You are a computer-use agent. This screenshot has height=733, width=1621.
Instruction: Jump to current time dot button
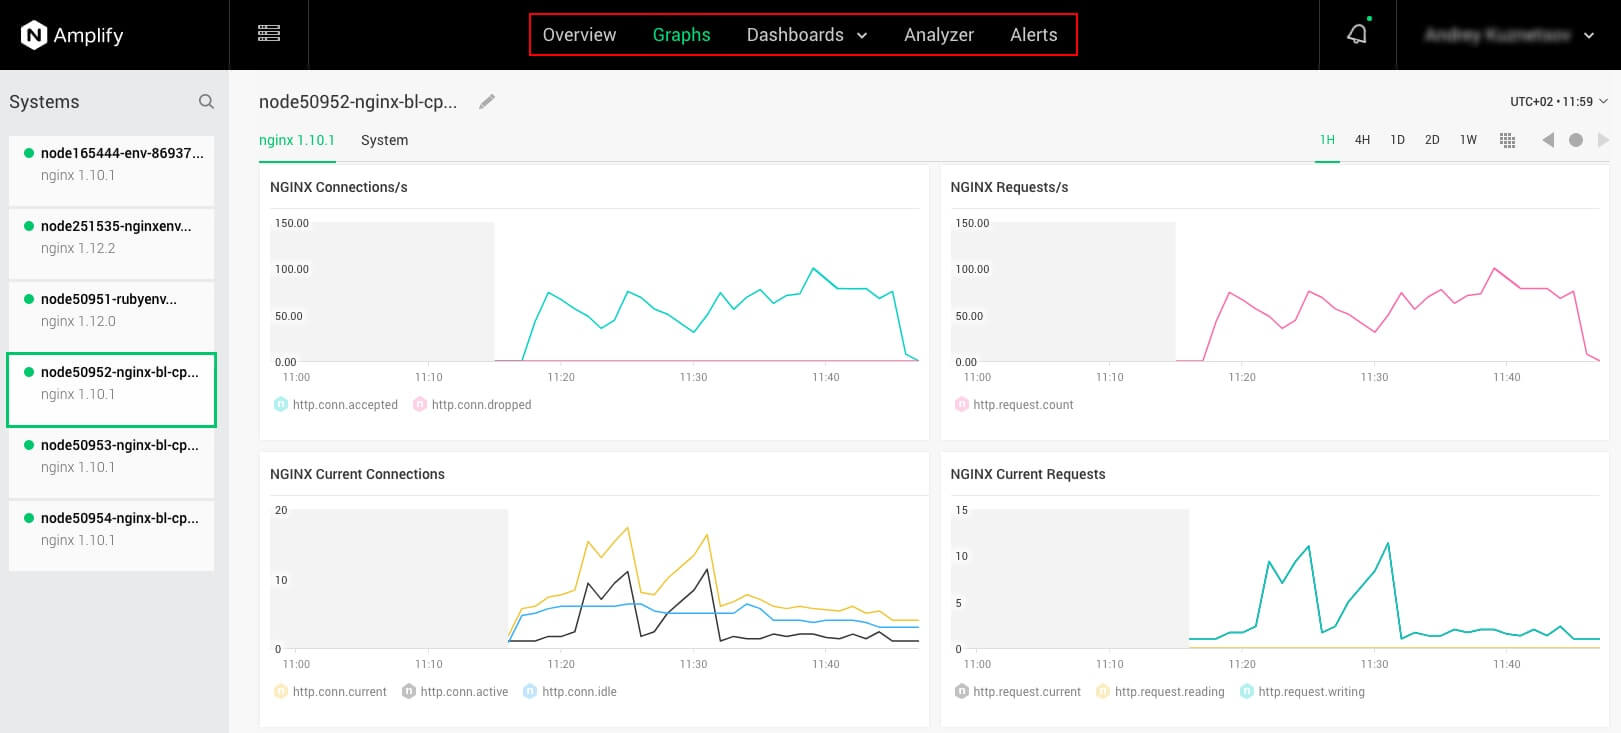[x=1576, y=140]
